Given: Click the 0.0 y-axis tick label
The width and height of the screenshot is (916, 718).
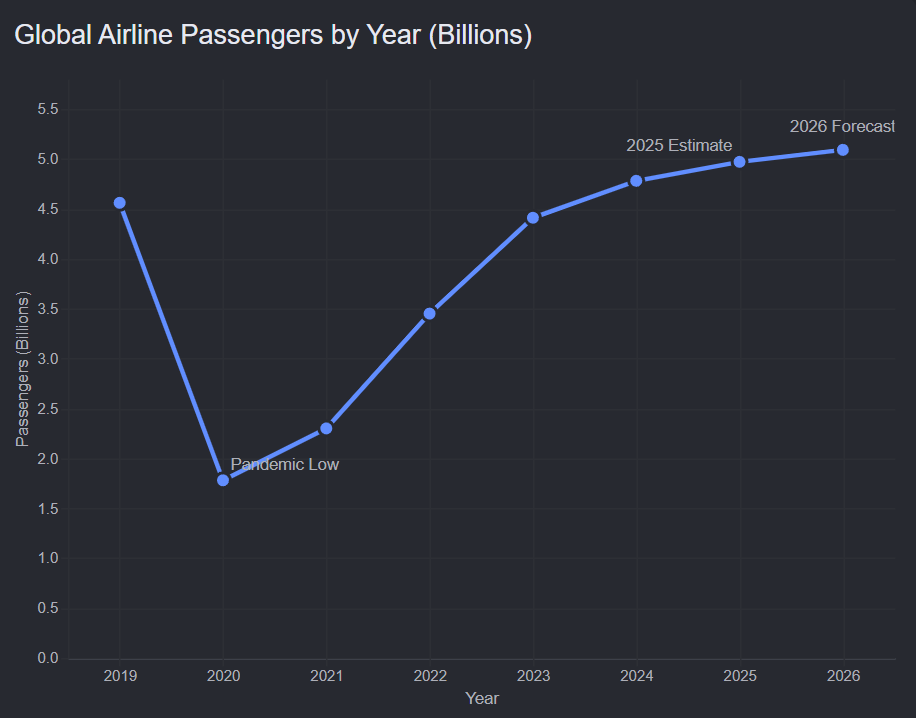Looking at the screenshot, I should (48, 658).
